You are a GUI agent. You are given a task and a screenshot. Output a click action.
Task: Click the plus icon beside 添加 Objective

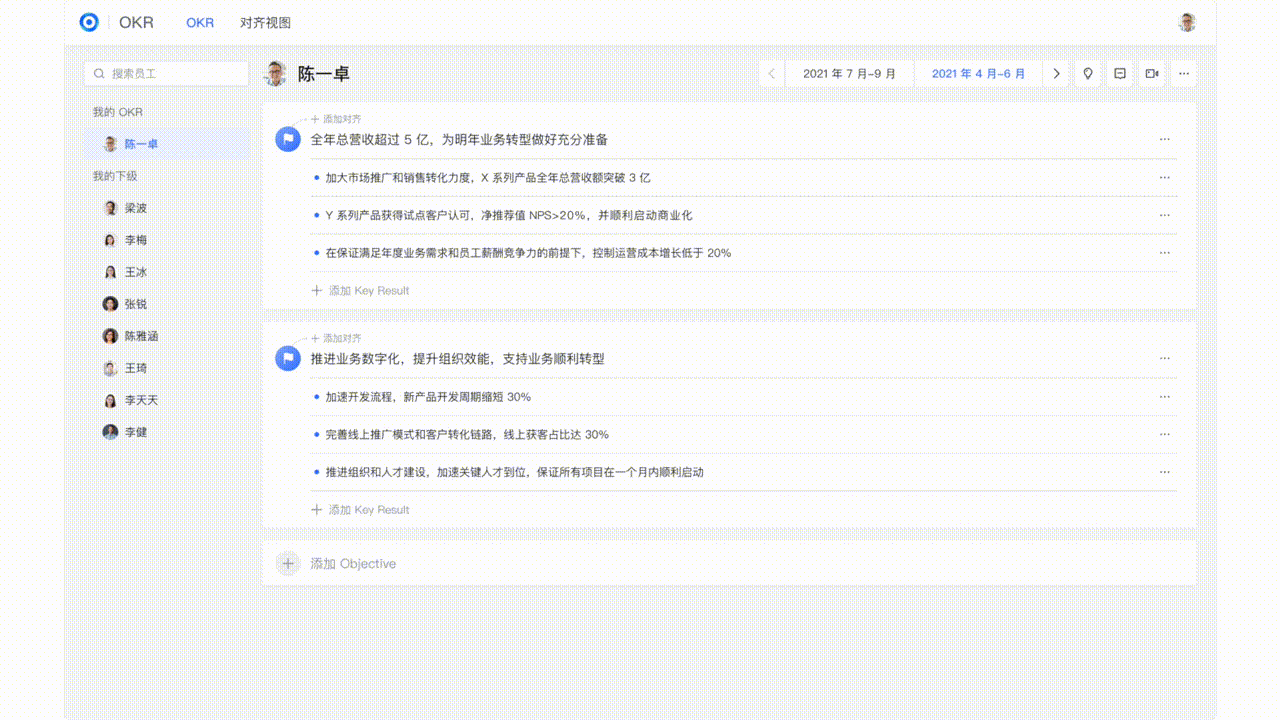pyautogui.click(x=288, y=564)
